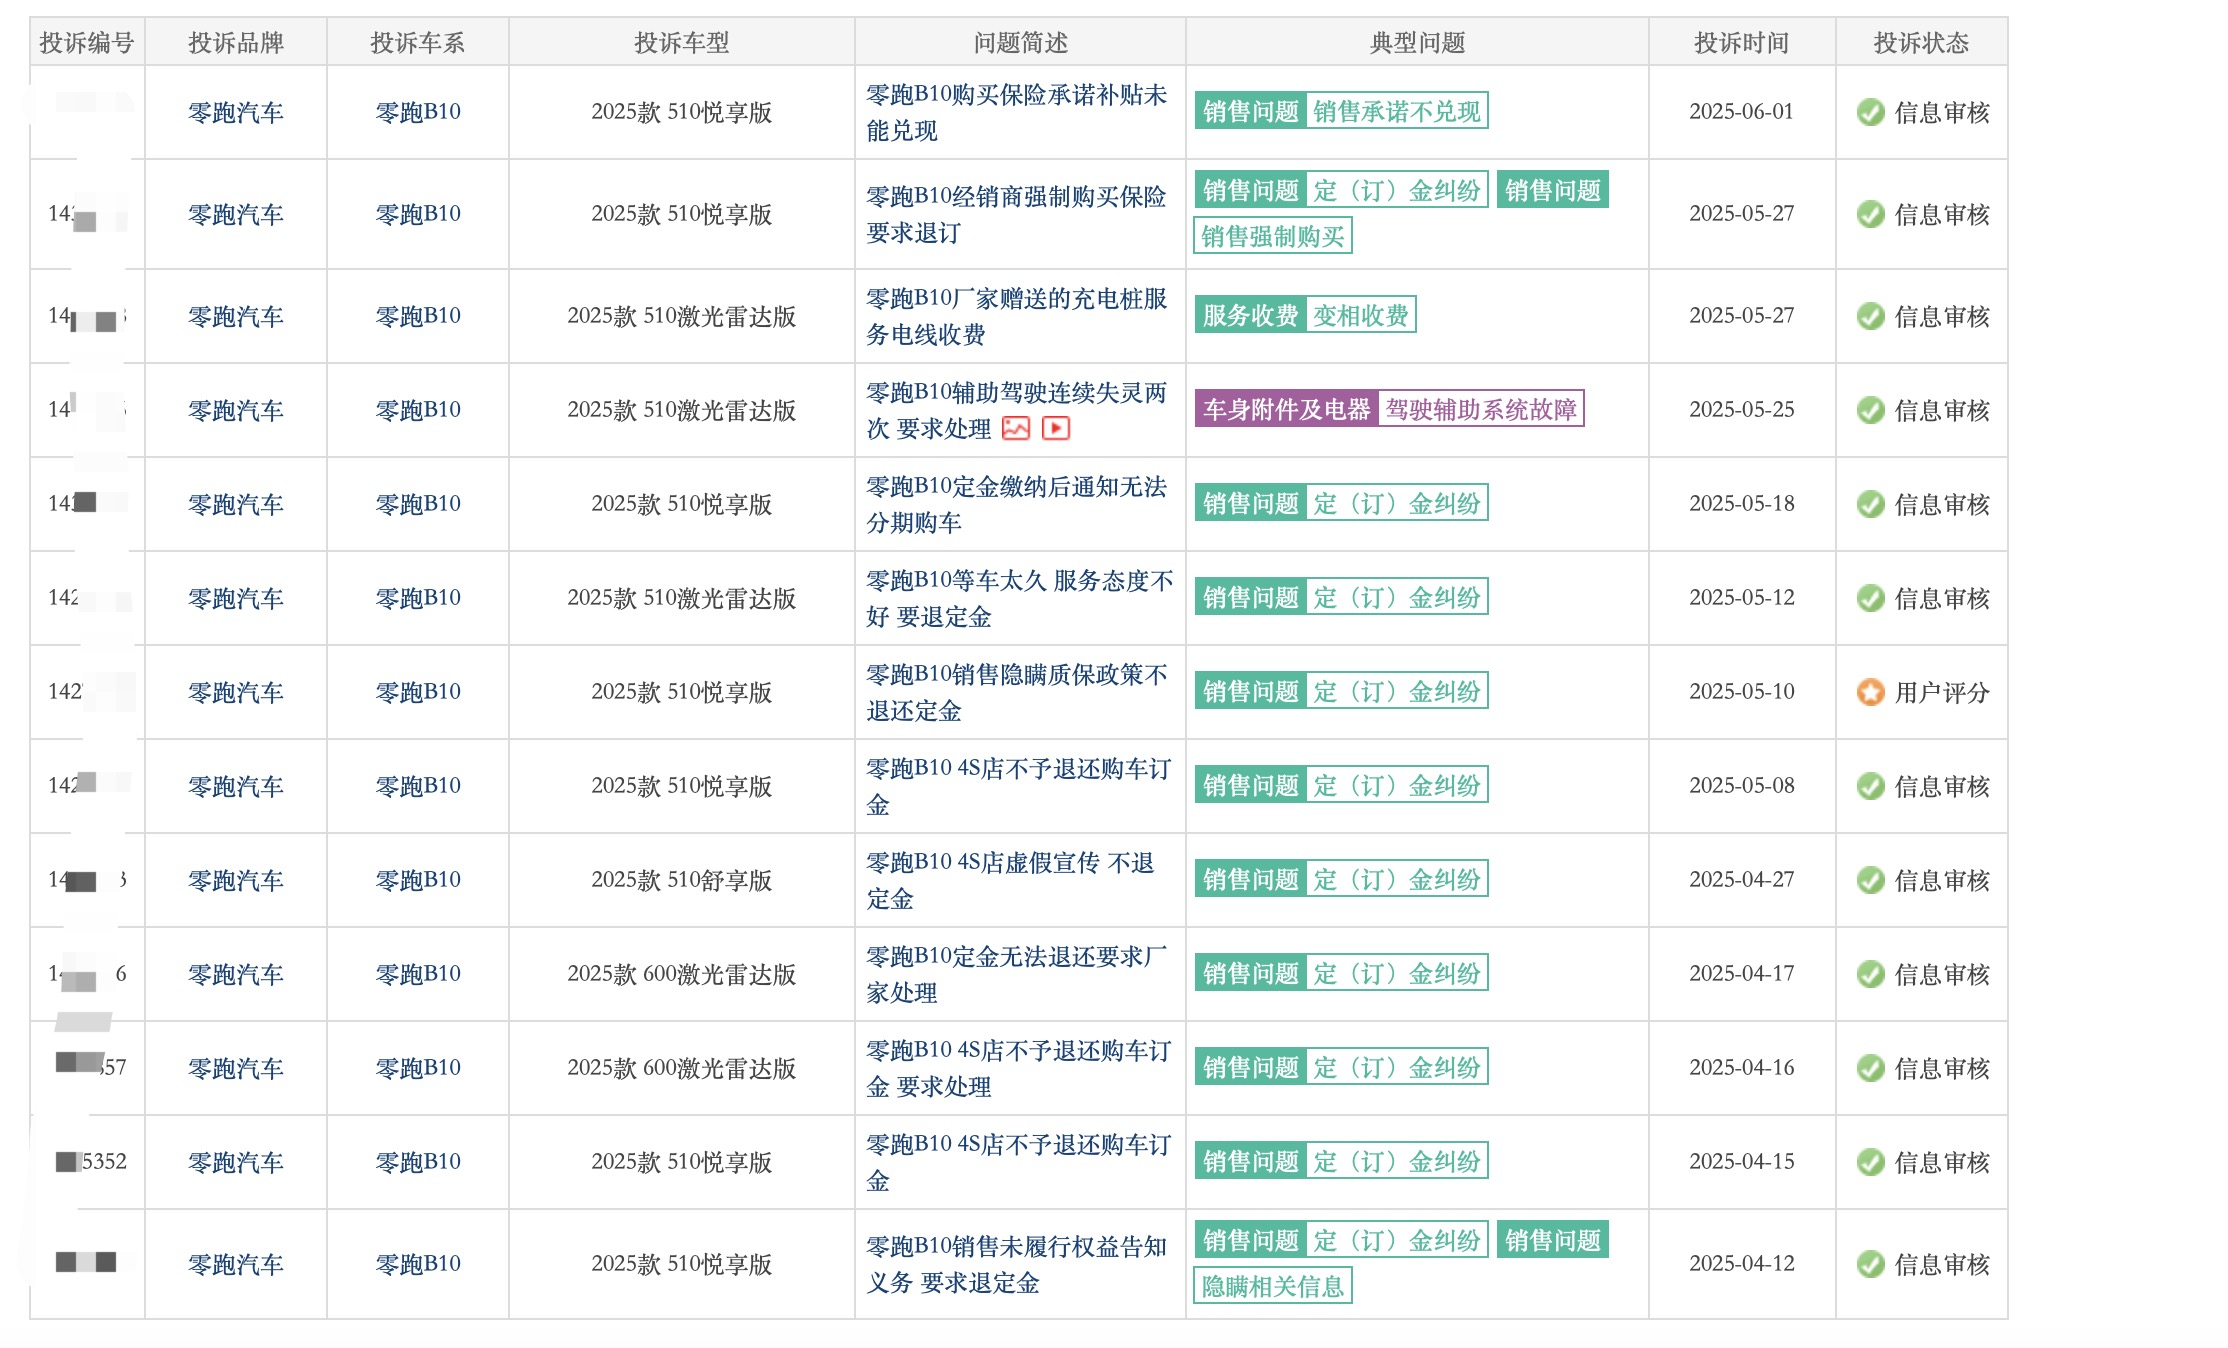
Task: Open complaint 零跑B10销售未履行权益告知义务
Action: [x=1016, y=1264]
